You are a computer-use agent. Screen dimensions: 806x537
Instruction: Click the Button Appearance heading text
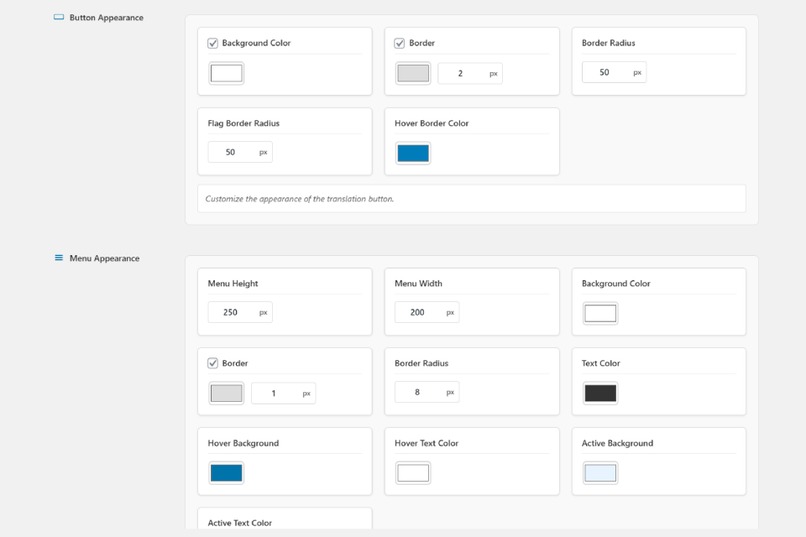(106, 17)
